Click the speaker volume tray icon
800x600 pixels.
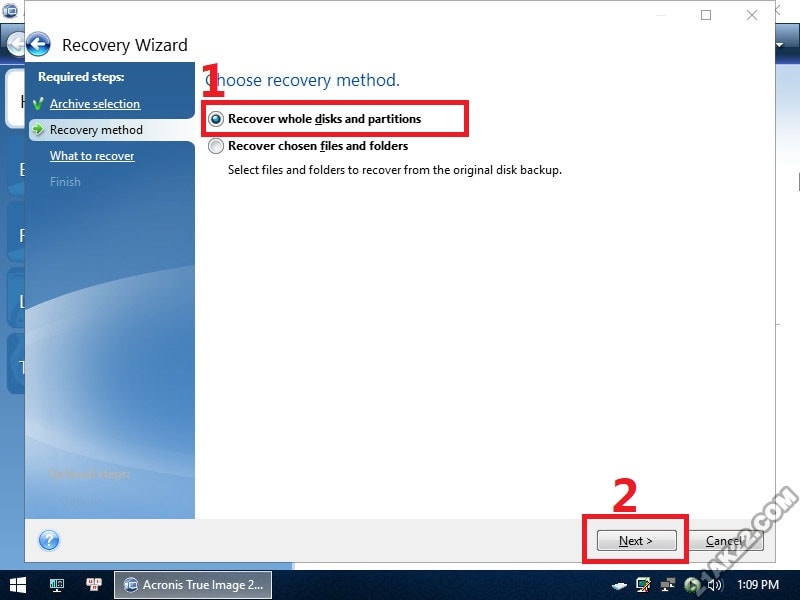point(715,585)
